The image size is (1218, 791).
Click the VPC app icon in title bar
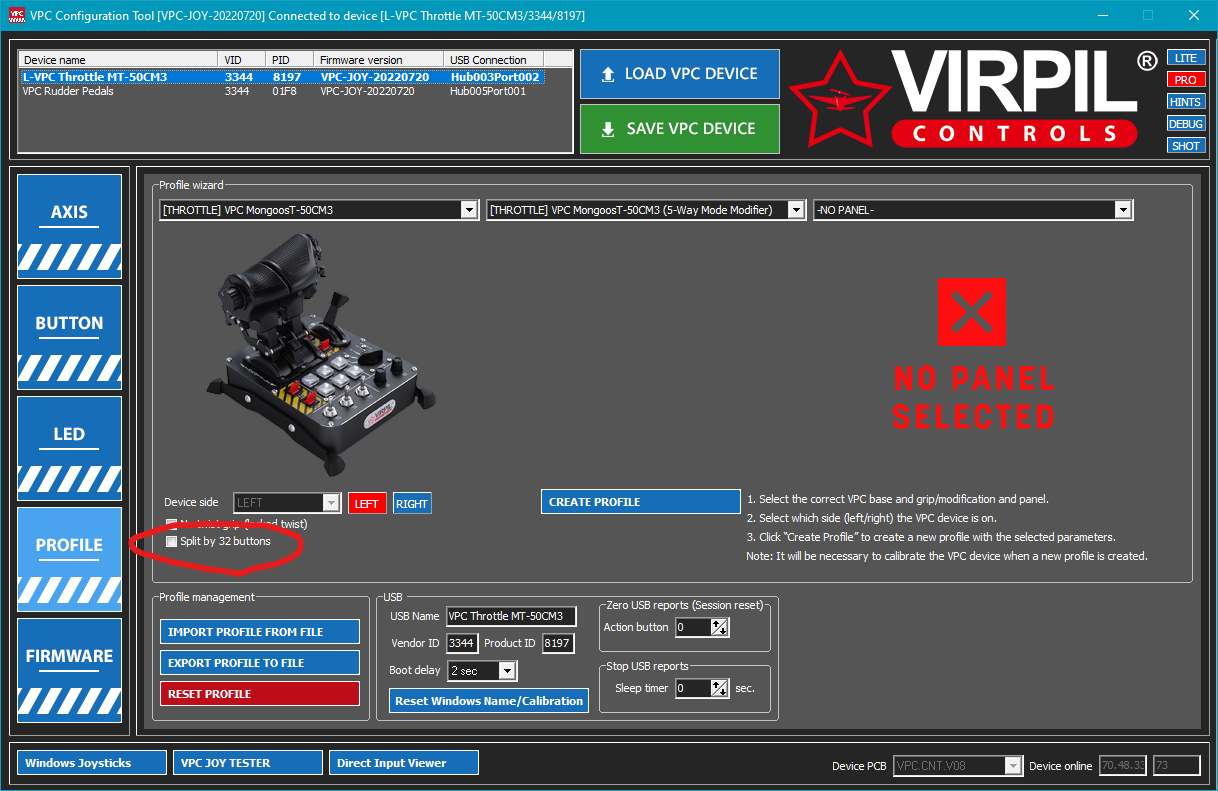pyautogui.click(x=15, y=15)
